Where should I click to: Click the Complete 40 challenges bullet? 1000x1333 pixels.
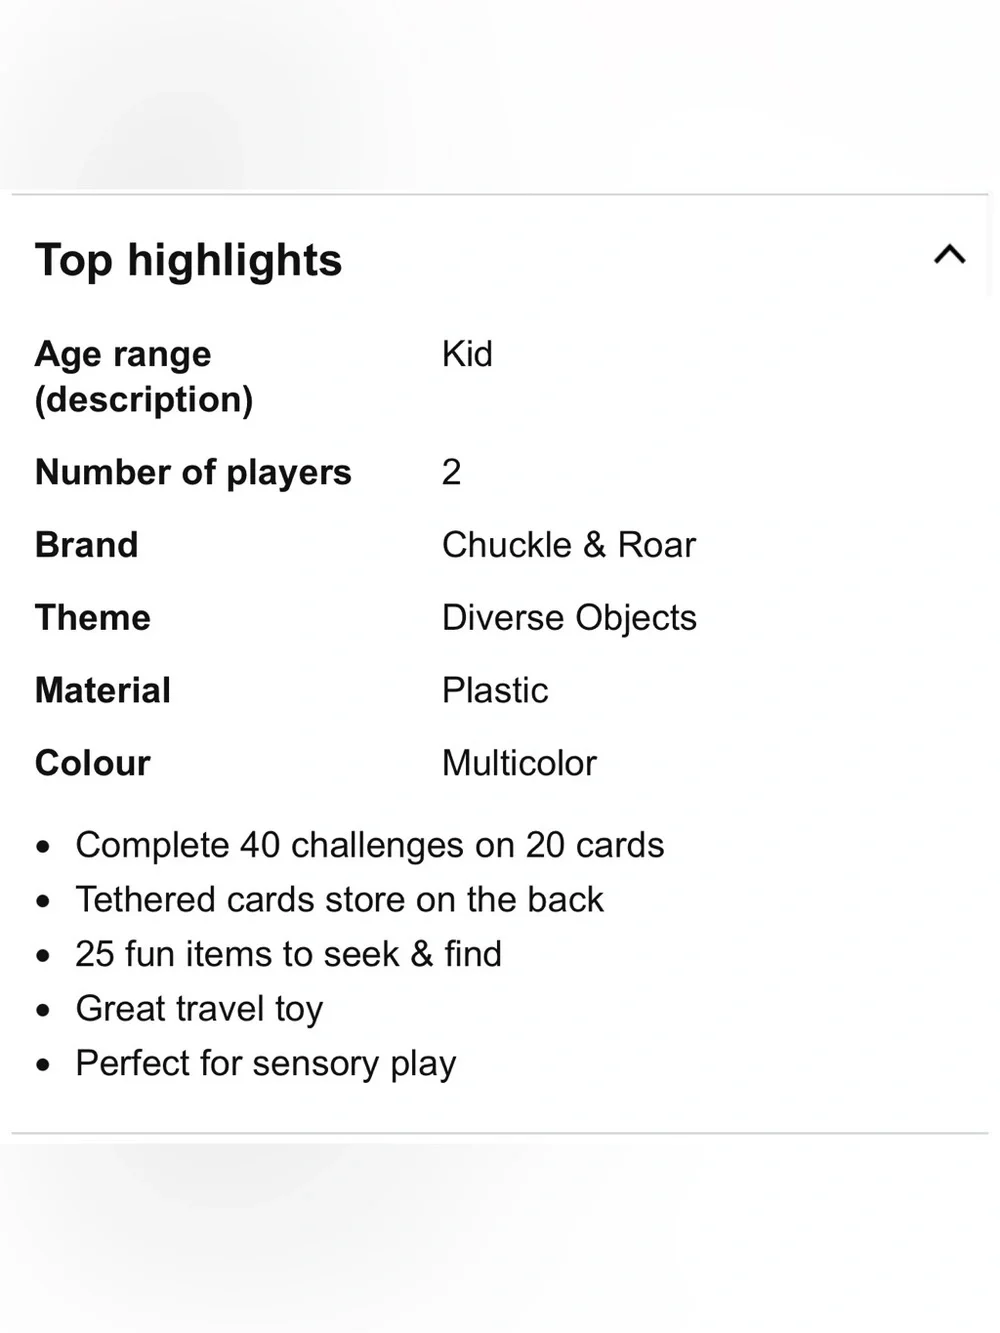369,846
